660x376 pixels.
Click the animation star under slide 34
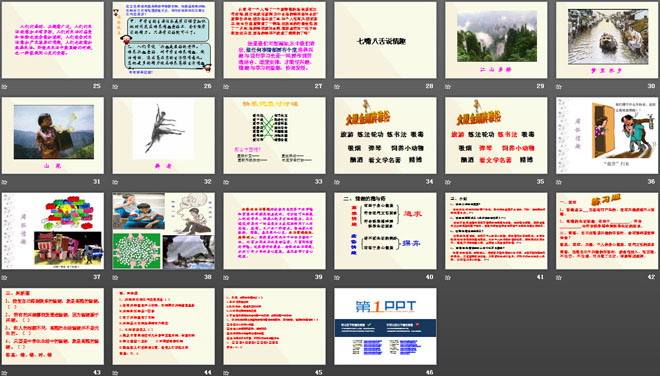tap(337, 182)
